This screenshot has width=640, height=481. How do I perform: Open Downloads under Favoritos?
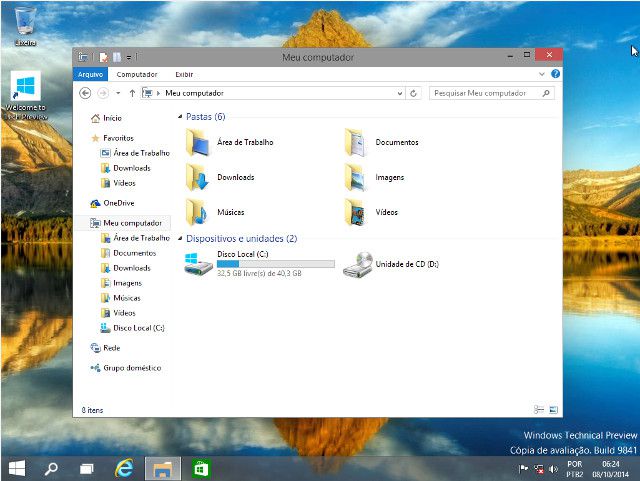126,168
